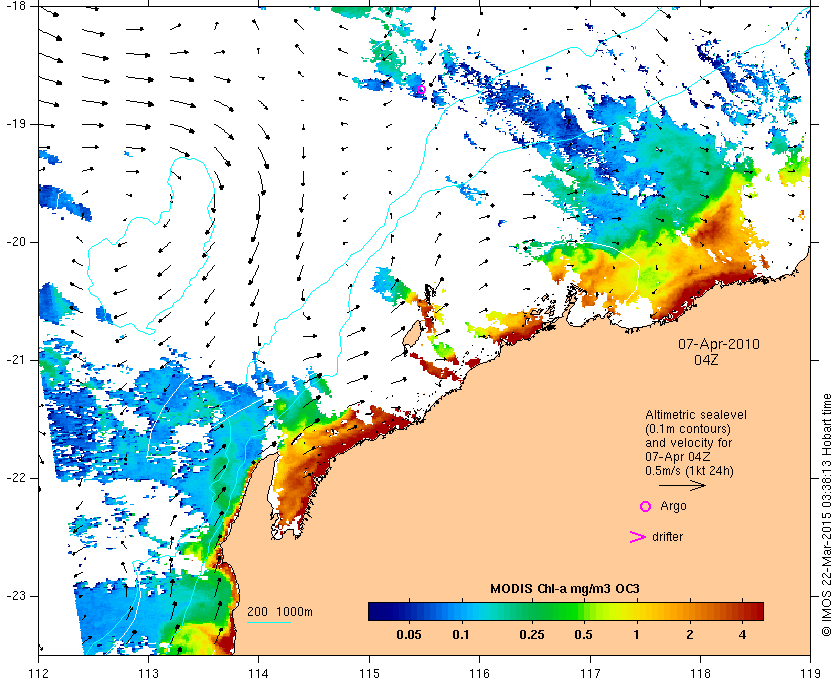Image resolution: width=840 pixels, height=680 pixels.
Task: Click the '04Z' time label under the date
Action: pos(707,360)
